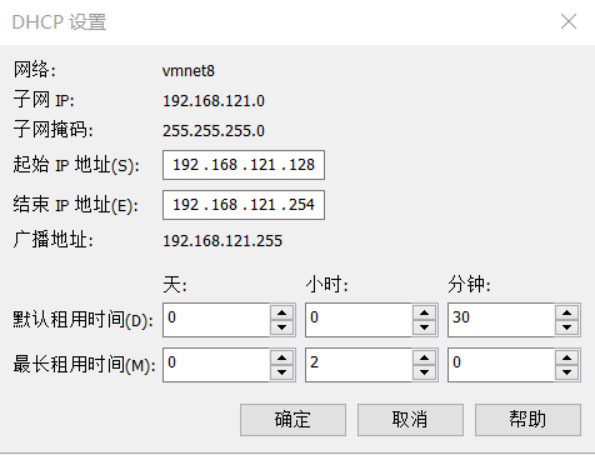Viewport: 595px width, 455px height.
Task: Select the maximum lease hours field showing 2
Action: [x=359, y=365]
